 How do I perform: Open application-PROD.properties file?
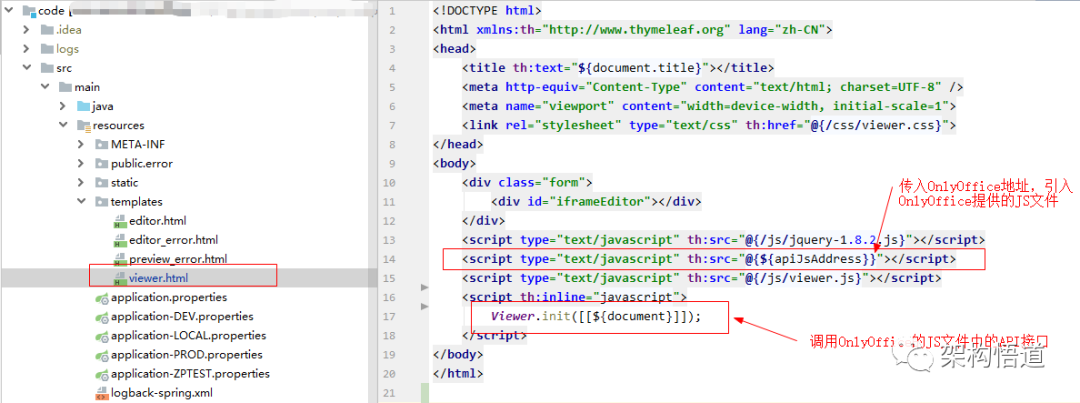186,355
